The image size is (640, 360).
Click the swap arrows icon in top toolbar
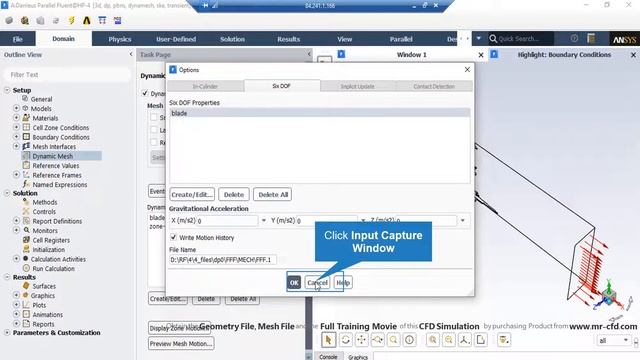56,20
